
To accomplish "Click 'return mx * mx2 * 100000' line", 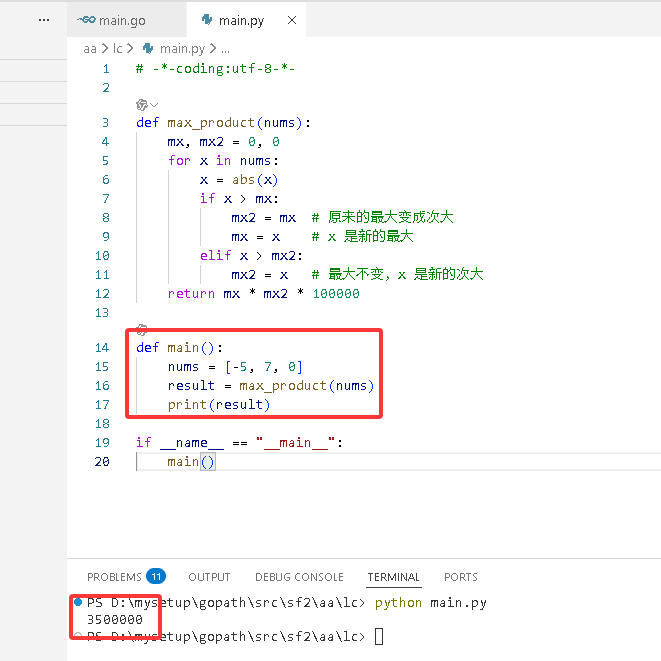I will click(x=263, y=293).
